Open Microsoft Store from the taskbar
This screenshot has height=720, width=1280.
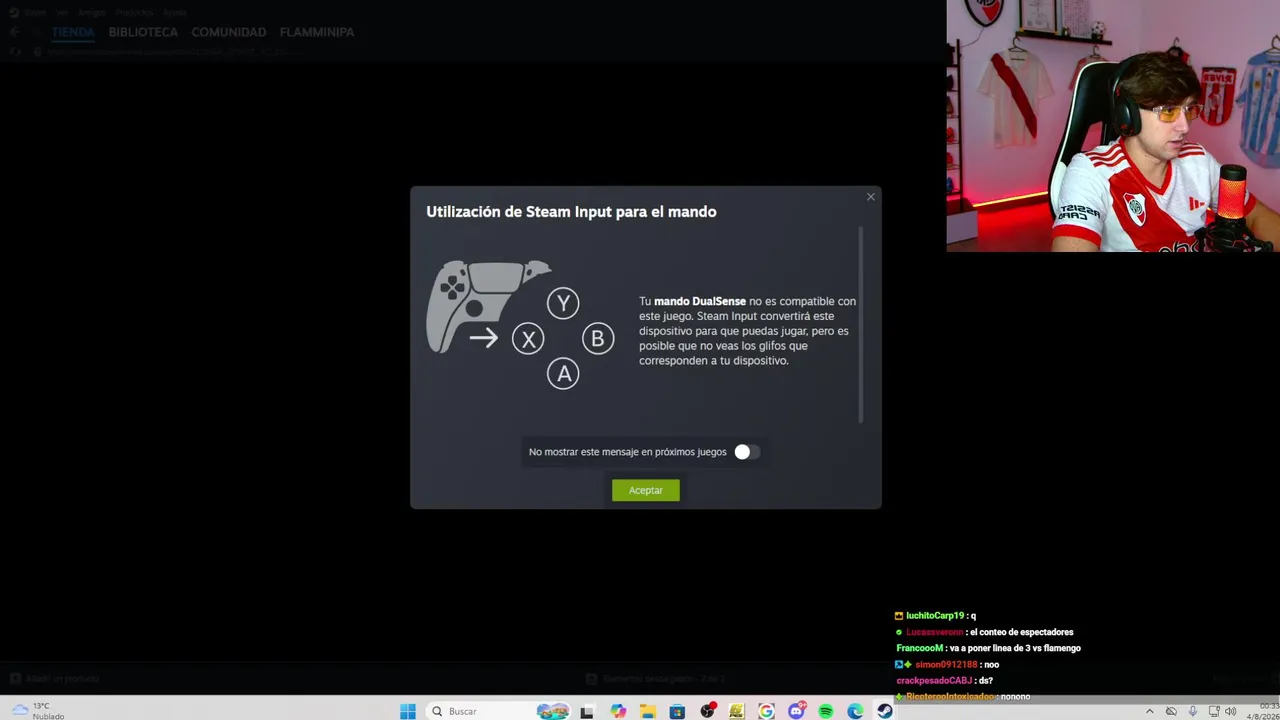pos(677,711)
